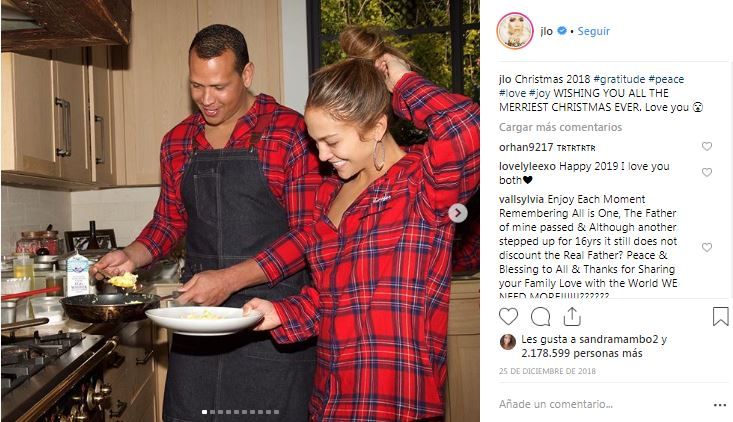Viewport: 733px width, 422px height.
Task: Go to next photo with carousel arrow
Action: (458, 213)
